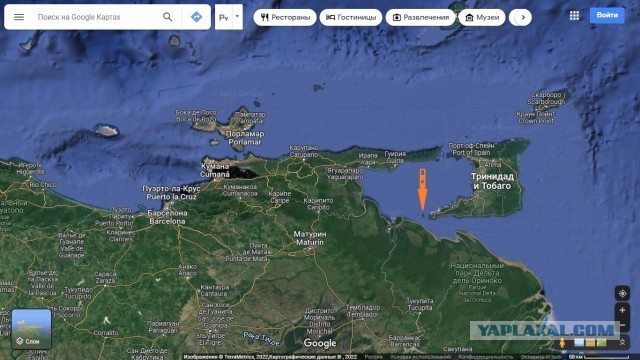Open the Конфиденциальность footer link
The image size is (640, 360).
485,357
